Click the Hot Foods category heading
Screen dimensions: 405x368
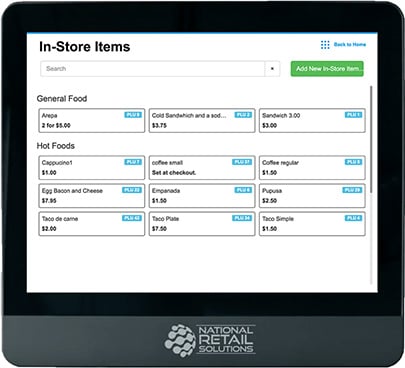click(56, 146)
